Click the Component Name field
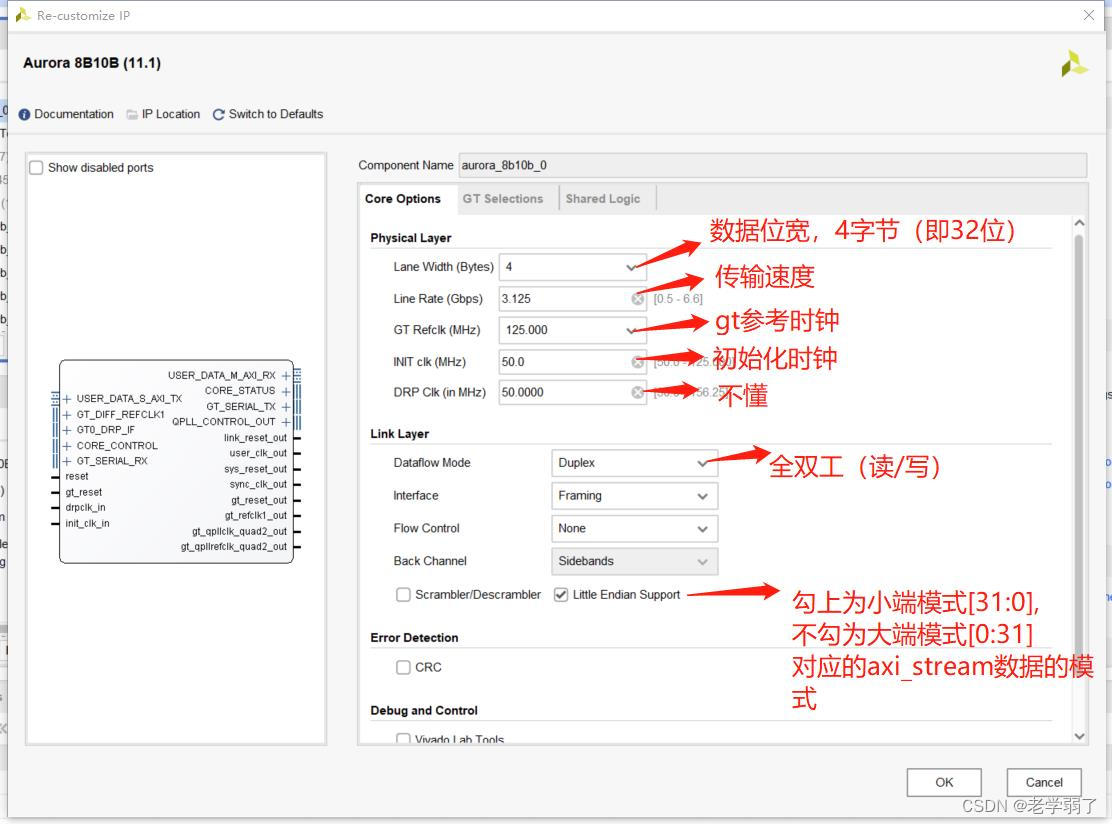This screenshot has width=1112, height=824. pos(772,165)
